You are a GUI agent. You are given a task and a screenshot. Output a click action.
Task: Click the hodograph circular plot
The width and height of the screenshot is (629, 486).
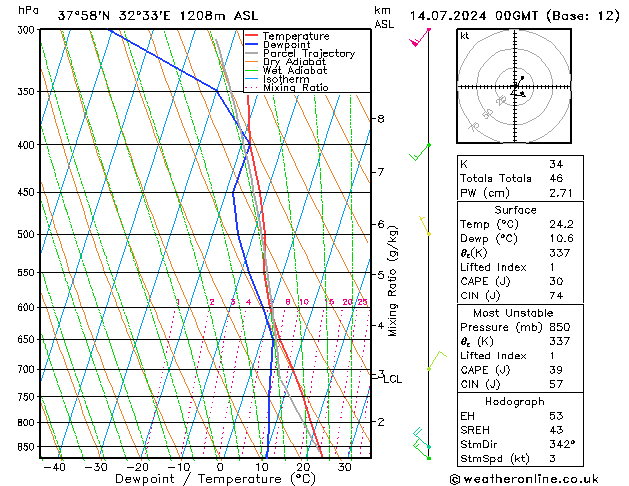pyautogui.click(x=516, y=88)
